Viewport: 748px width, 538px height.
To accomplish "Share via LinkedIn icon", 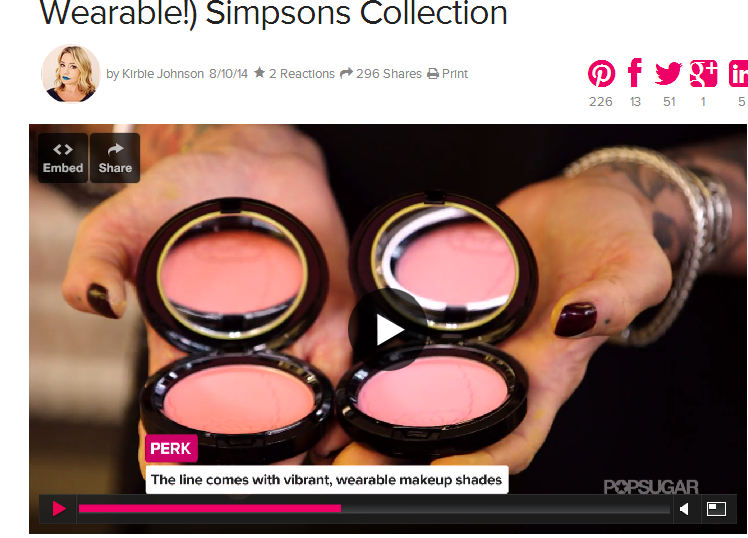I will click(x=738, y=73).
